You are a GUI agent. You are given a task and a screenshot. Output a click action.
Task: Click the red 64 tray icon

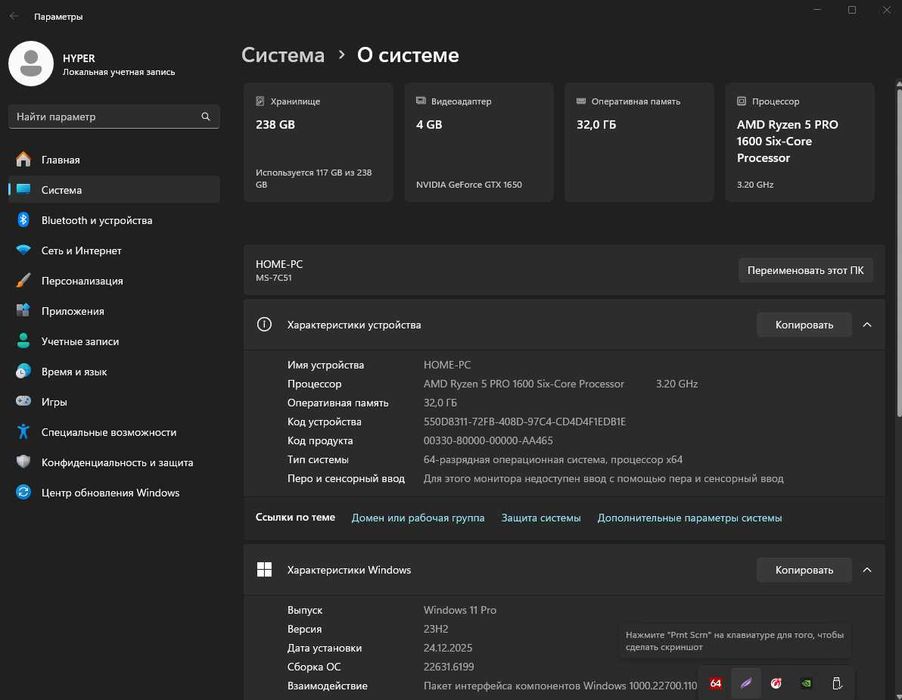716,683
